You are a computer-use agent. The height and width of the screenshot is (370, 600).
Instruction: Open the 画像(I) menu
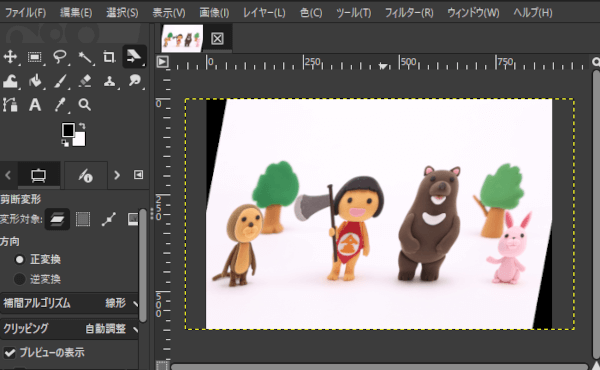click(x=214, y=13)
